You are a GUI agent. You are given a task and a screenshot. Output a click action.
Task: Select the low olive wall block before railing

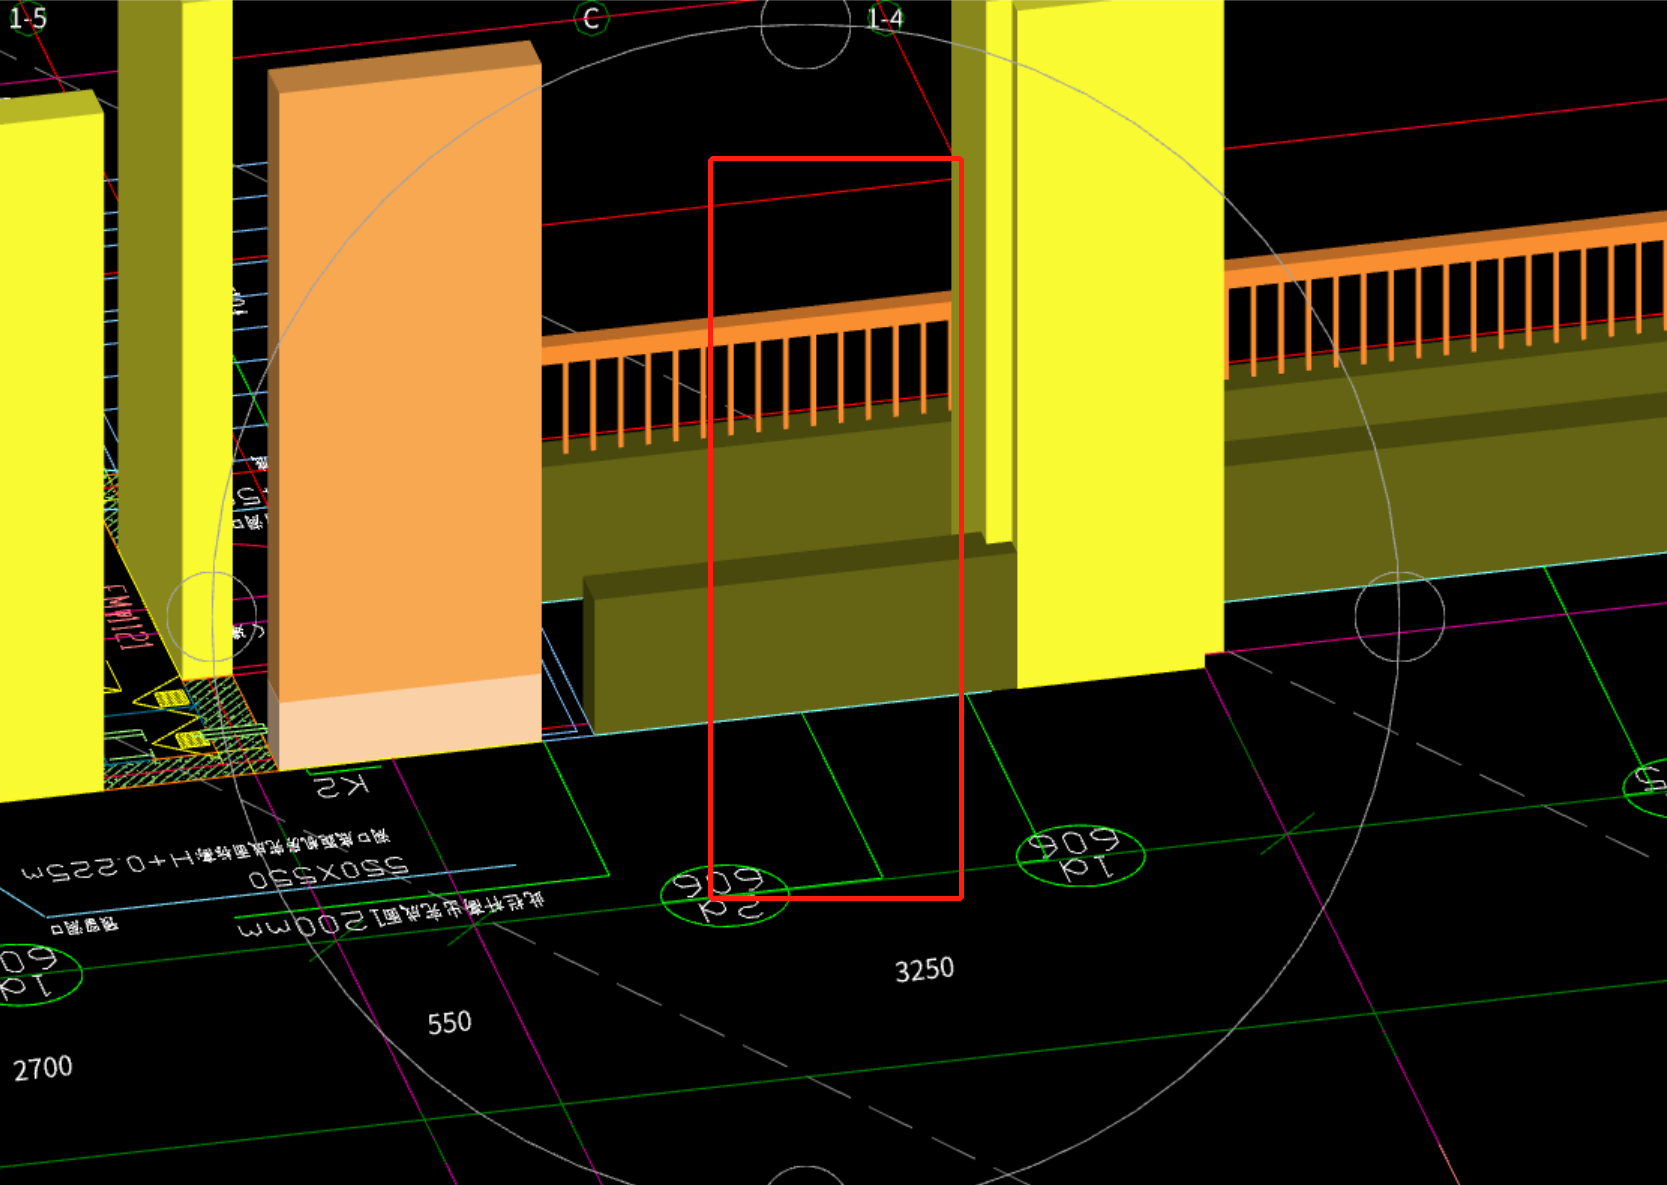tap(800, 635)
